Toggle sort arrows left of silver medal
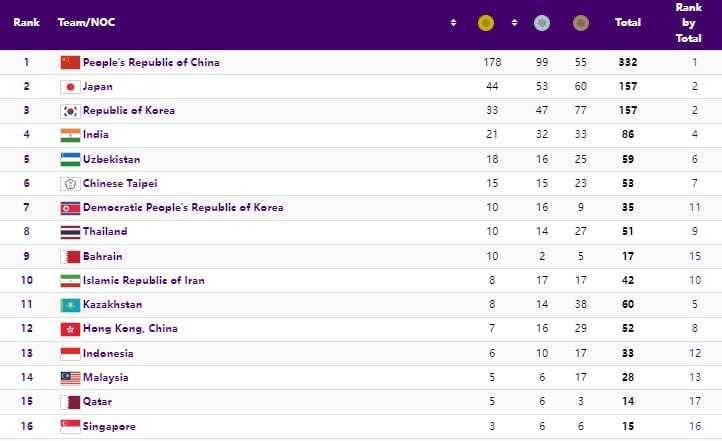 (514, 23)
